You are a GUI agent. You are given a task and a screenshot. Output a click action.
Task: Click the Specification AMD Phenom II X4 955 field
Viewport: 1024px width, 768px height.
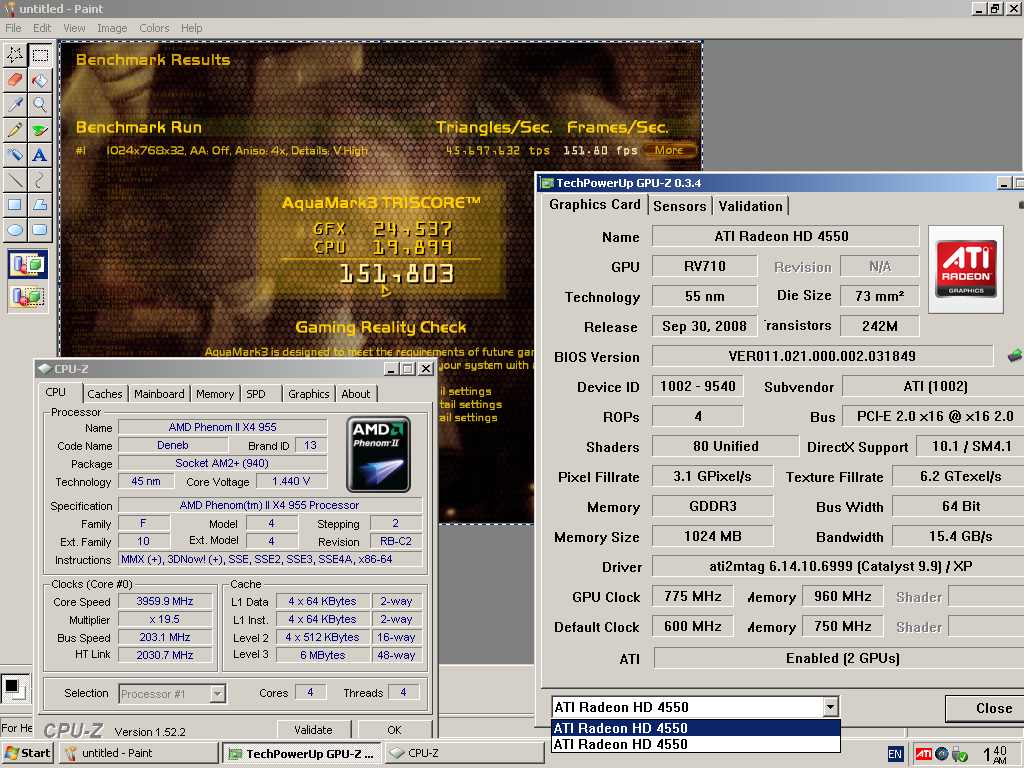(270, 505)
